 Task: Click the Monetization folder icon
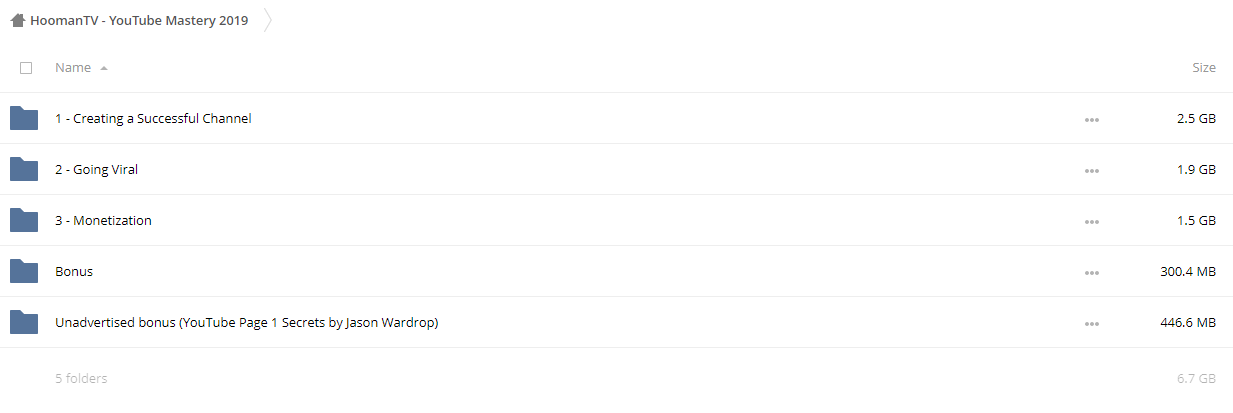pos(24,220)
